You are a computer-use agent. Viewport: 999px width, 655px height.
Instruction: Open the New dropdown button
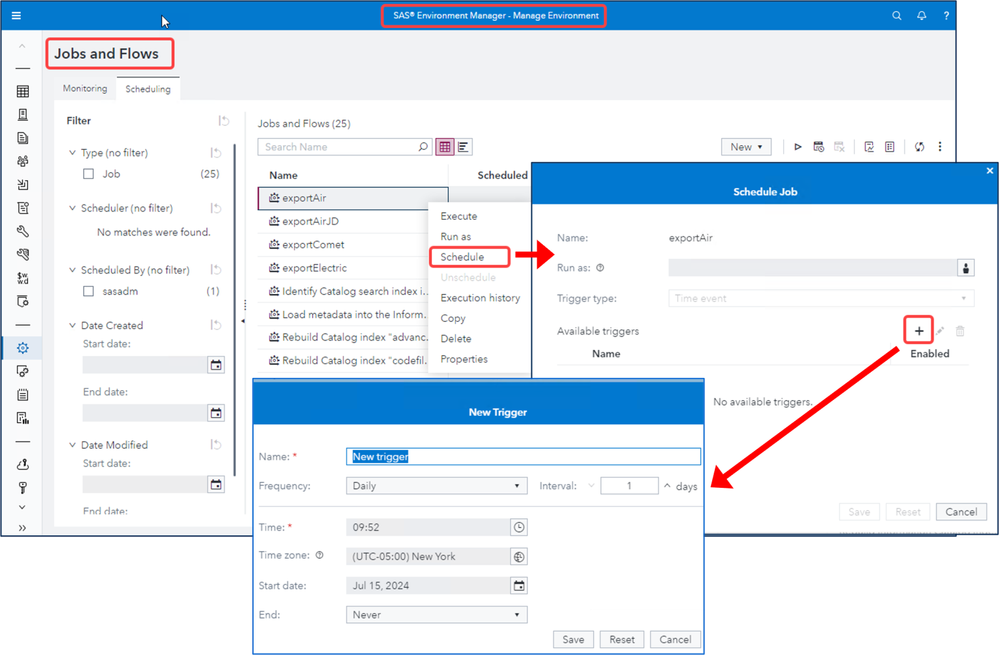(746, 147)
